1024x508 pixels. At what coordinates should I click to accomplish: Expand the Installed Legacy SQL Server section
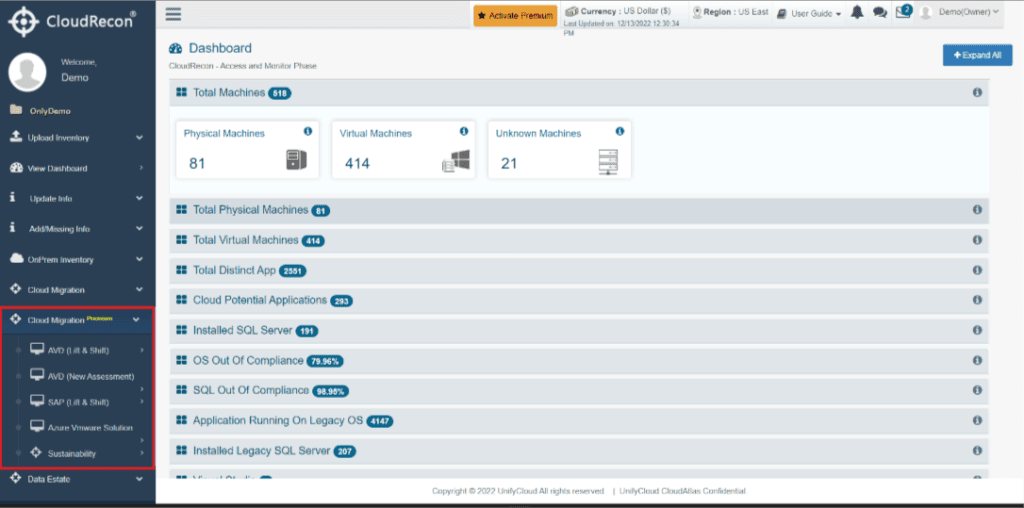point(579,451)
